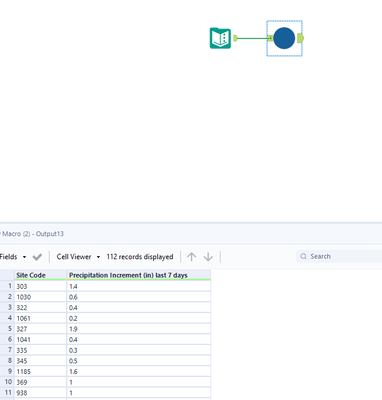Select row number 5 header

(7, 329)
